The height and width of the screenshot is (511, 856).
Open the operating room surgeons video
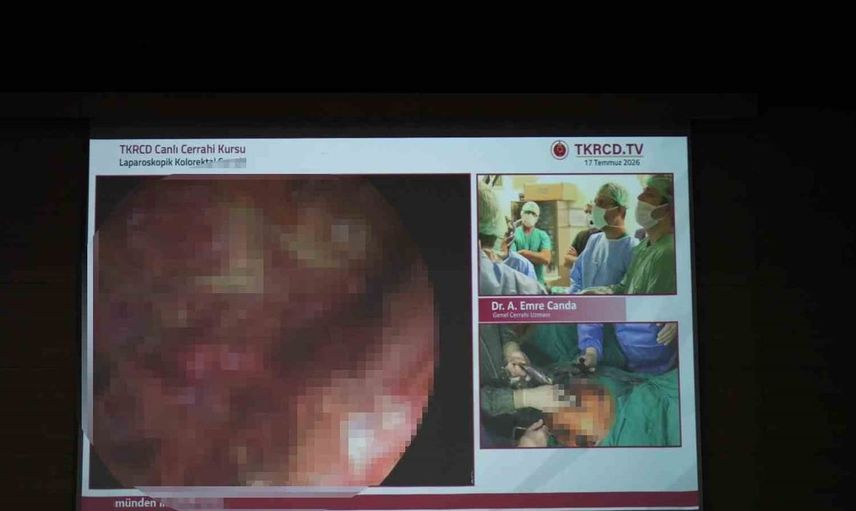tap(576, 234)
